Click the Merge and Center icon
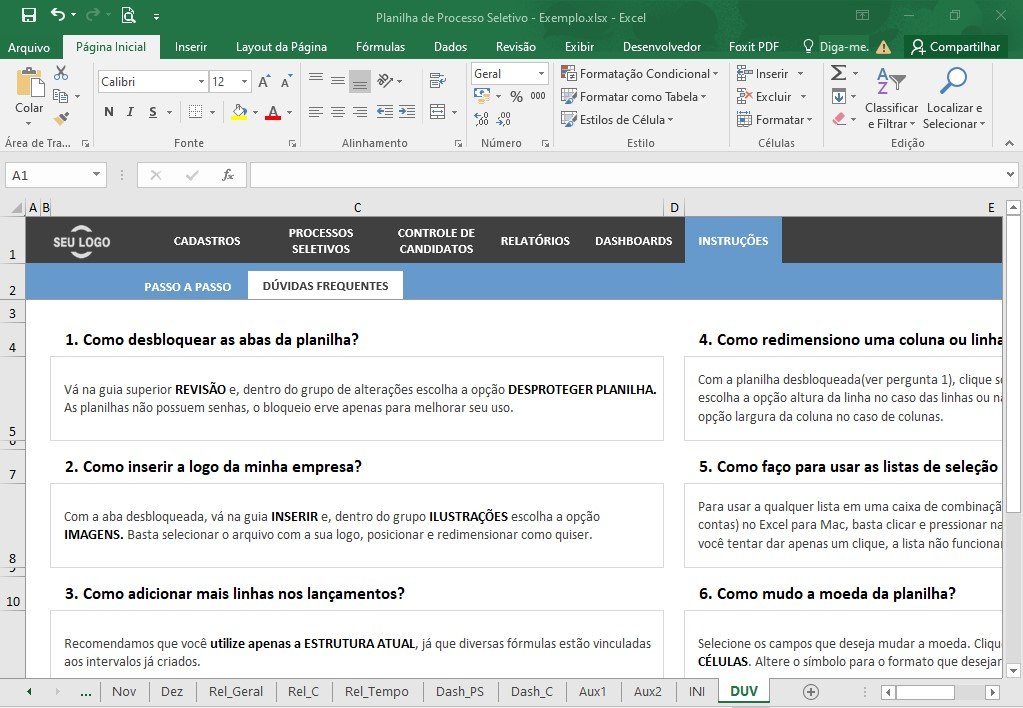Screen dimensions: 1023x708 438,112
